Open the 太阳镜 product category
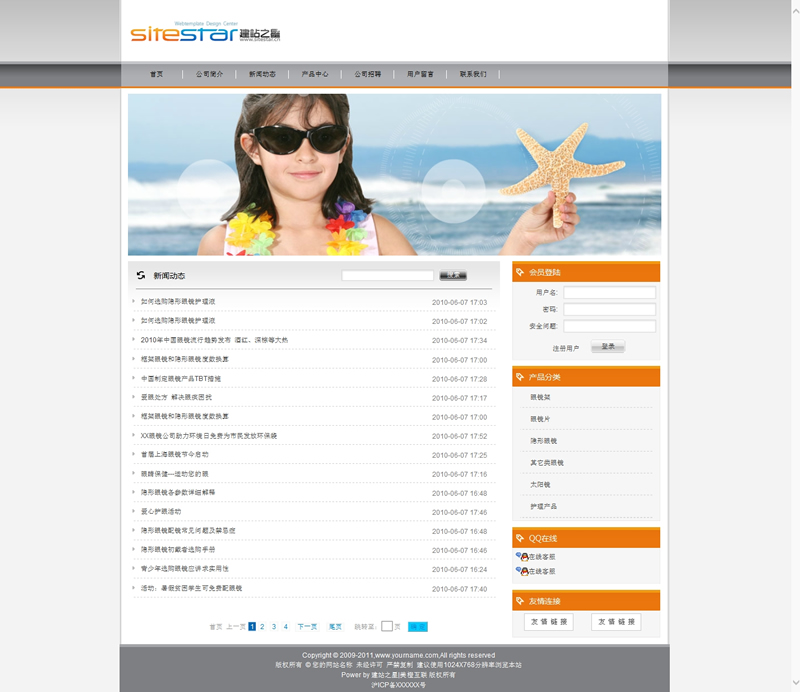The height and width of the screenshot is (692, 800). [x=541, y=484]
